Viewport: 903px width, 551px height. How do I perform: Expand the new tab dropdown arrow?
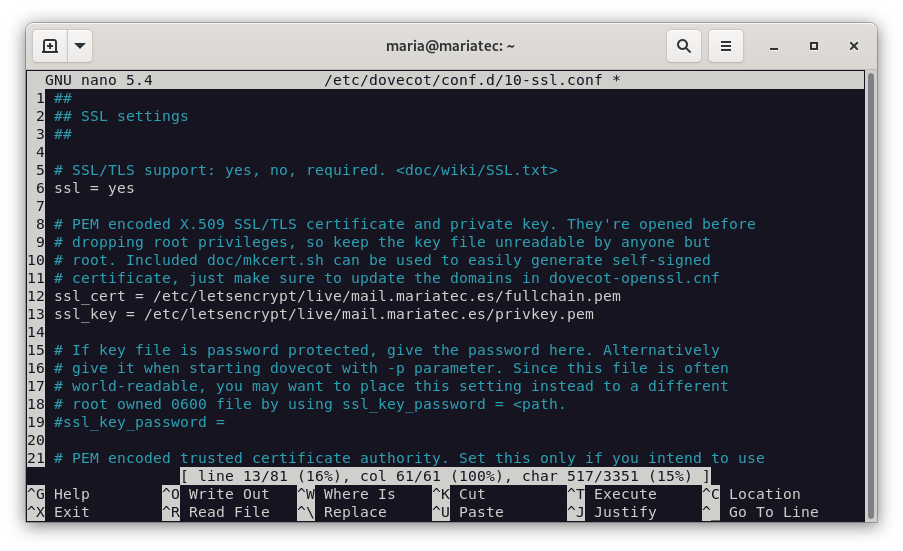pyautogui.click(x=80, y=46)
